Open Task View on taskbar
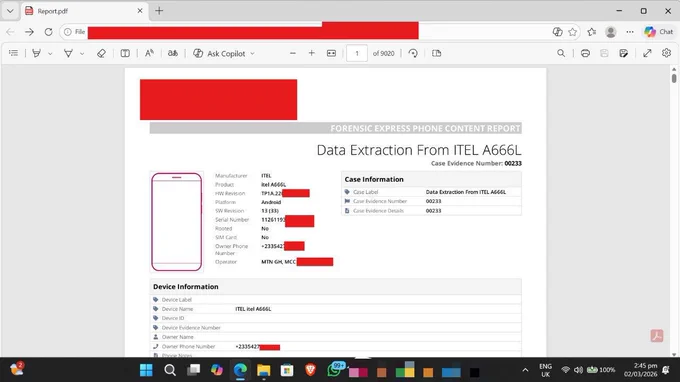Image resolution: width=680 pixels, height=382 pixels. (x=193, y=370)
